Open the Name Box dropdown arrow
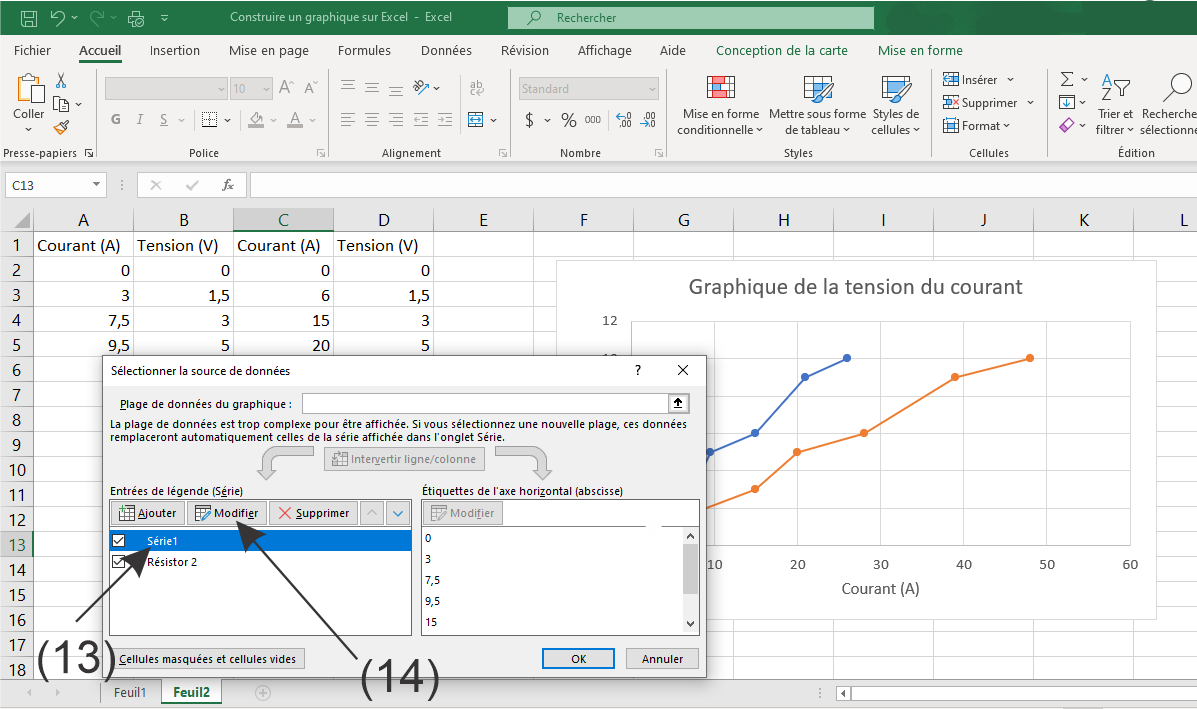 pyautogui.click(x=96, y=185)
